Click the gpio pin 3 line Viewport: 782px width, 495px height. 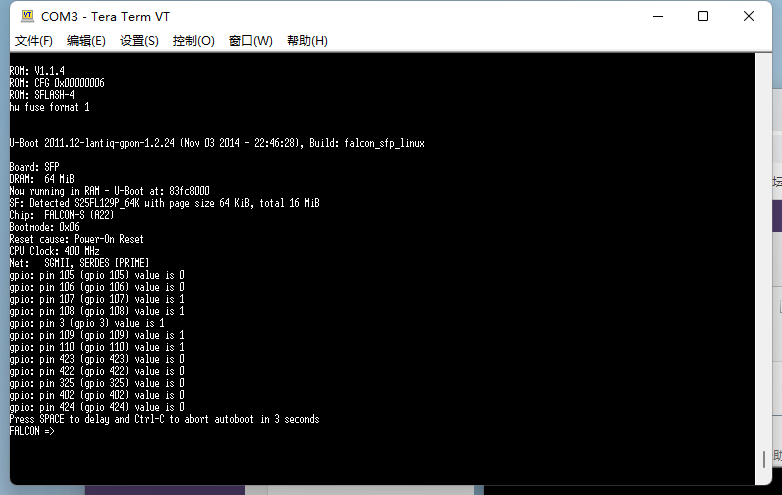click(87, 323)
